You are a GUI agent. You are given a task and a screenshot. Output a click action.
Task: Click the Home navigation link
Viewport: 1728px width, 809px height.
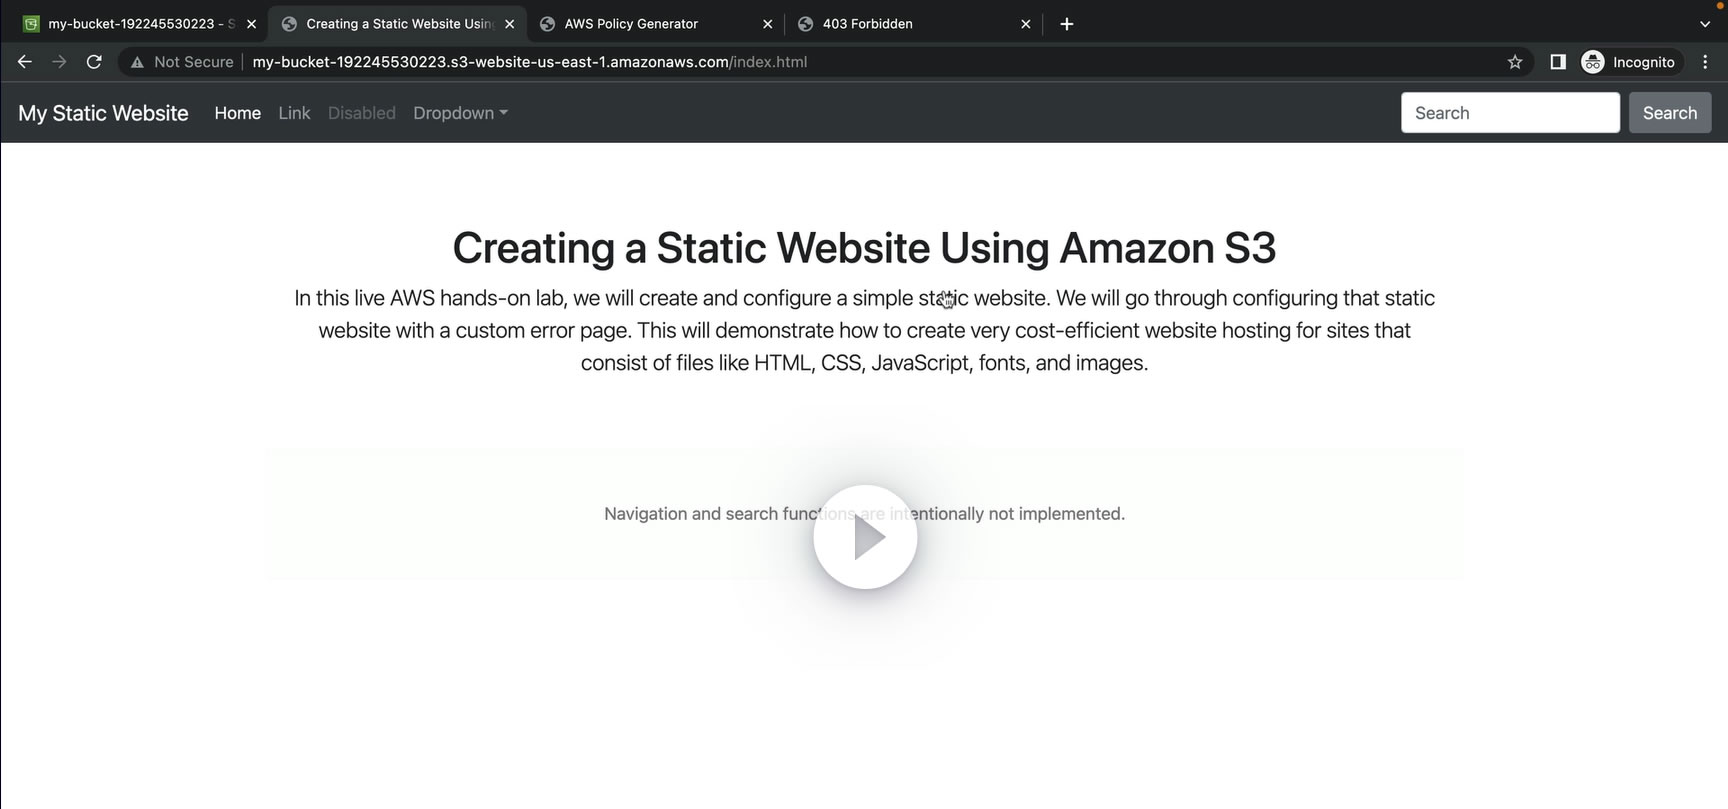point(237,113)
